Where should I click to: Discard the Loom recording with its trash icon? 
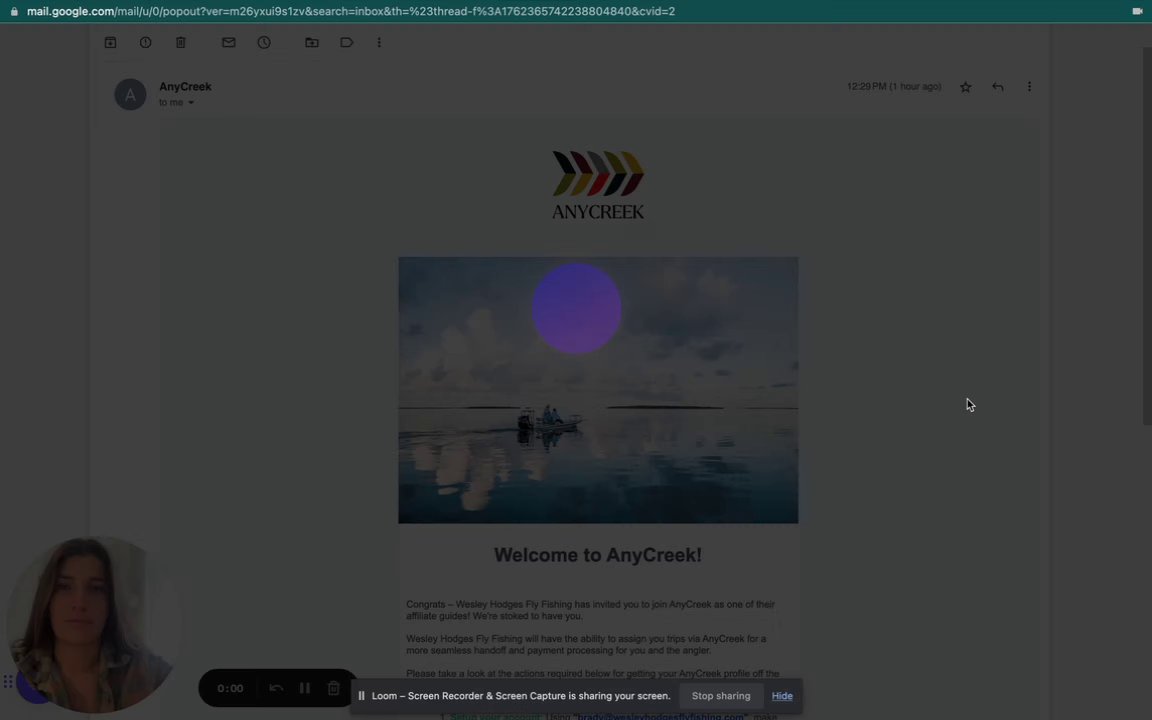click(x=334, y=688)
